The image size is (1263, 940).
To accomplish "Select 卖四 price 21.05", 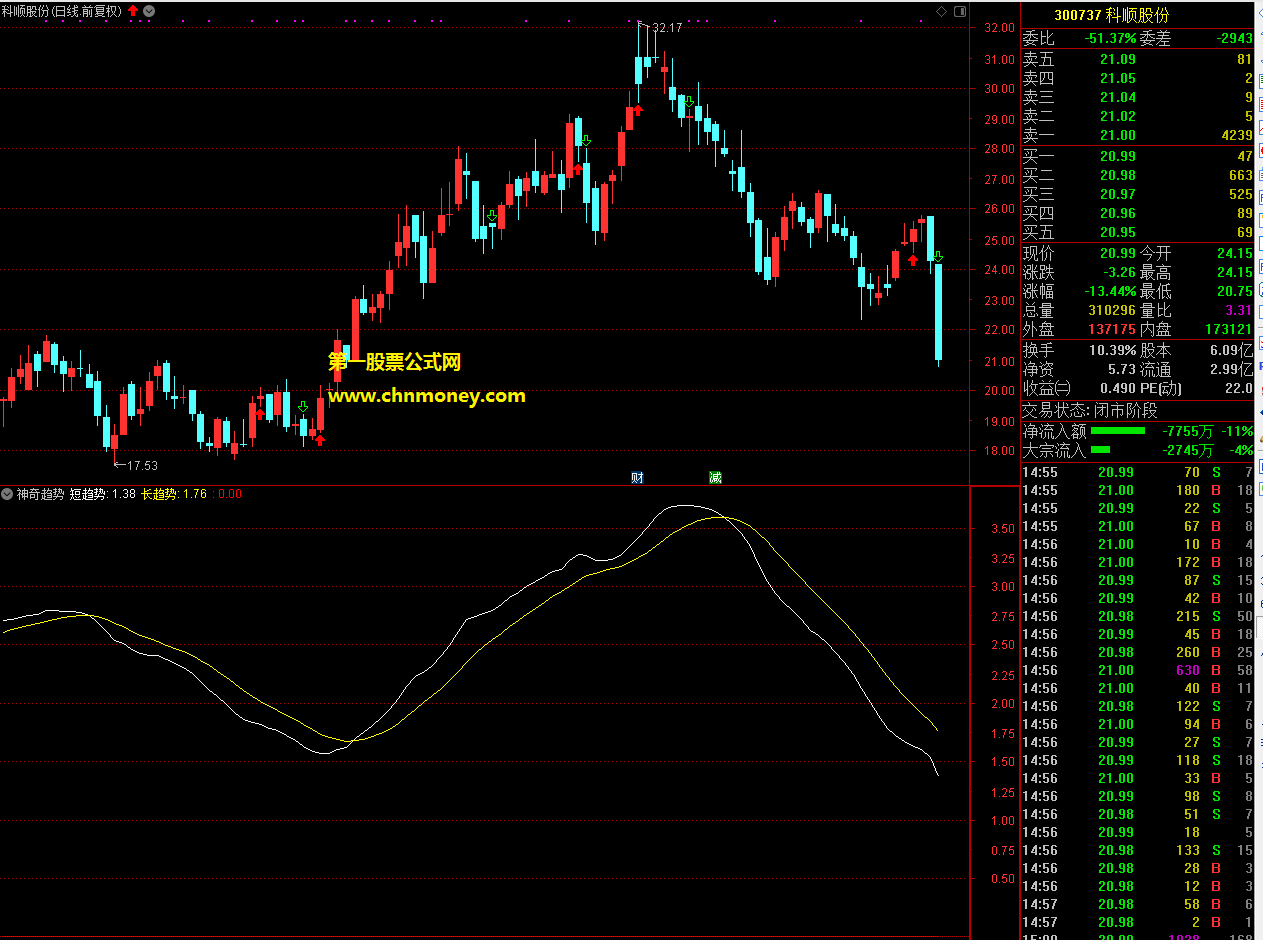I will click(1118, 78).
